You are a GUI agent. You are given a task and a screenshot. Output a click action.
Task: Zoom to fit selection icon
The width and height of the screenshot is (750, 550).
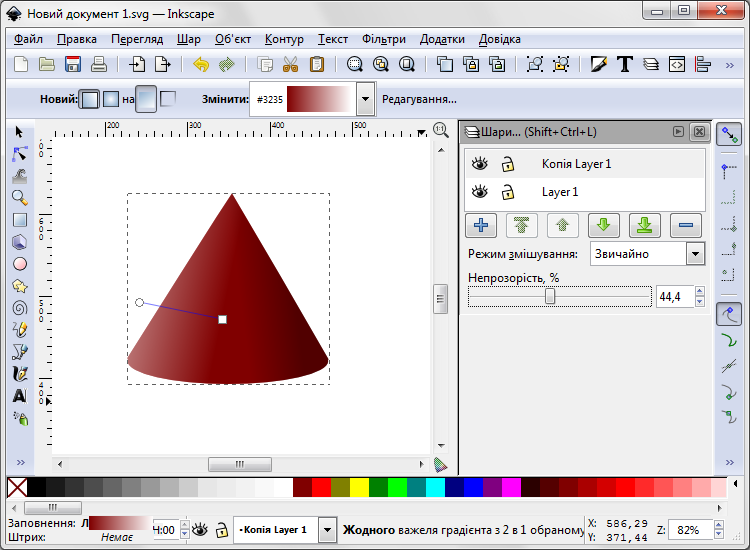tap(354, 64)
